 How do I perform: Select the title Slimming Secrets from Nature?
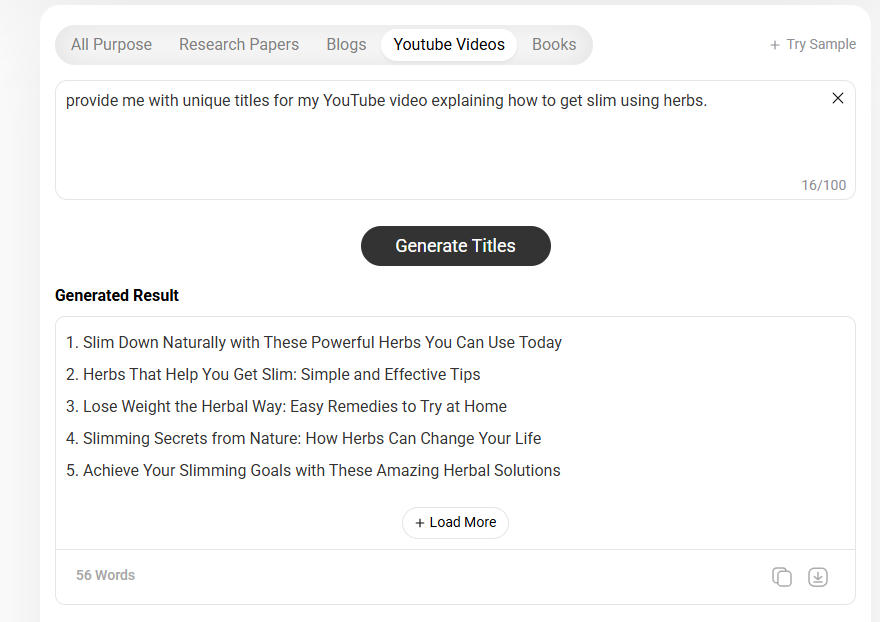point(311,438)
